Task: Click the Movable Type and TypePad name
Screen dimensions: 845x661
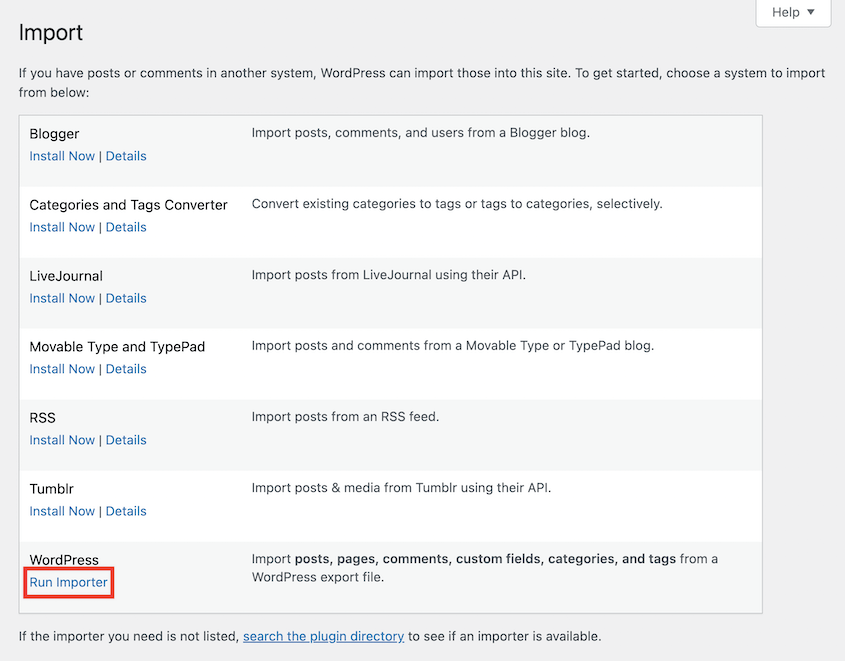Action: (117, 347)
